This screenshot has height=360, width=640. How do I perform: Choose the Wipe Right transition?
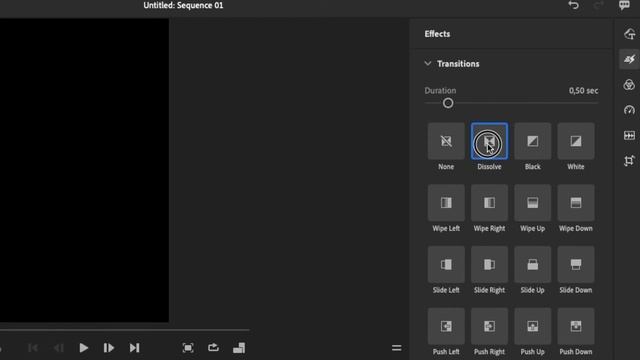click(x=489, y=203)
